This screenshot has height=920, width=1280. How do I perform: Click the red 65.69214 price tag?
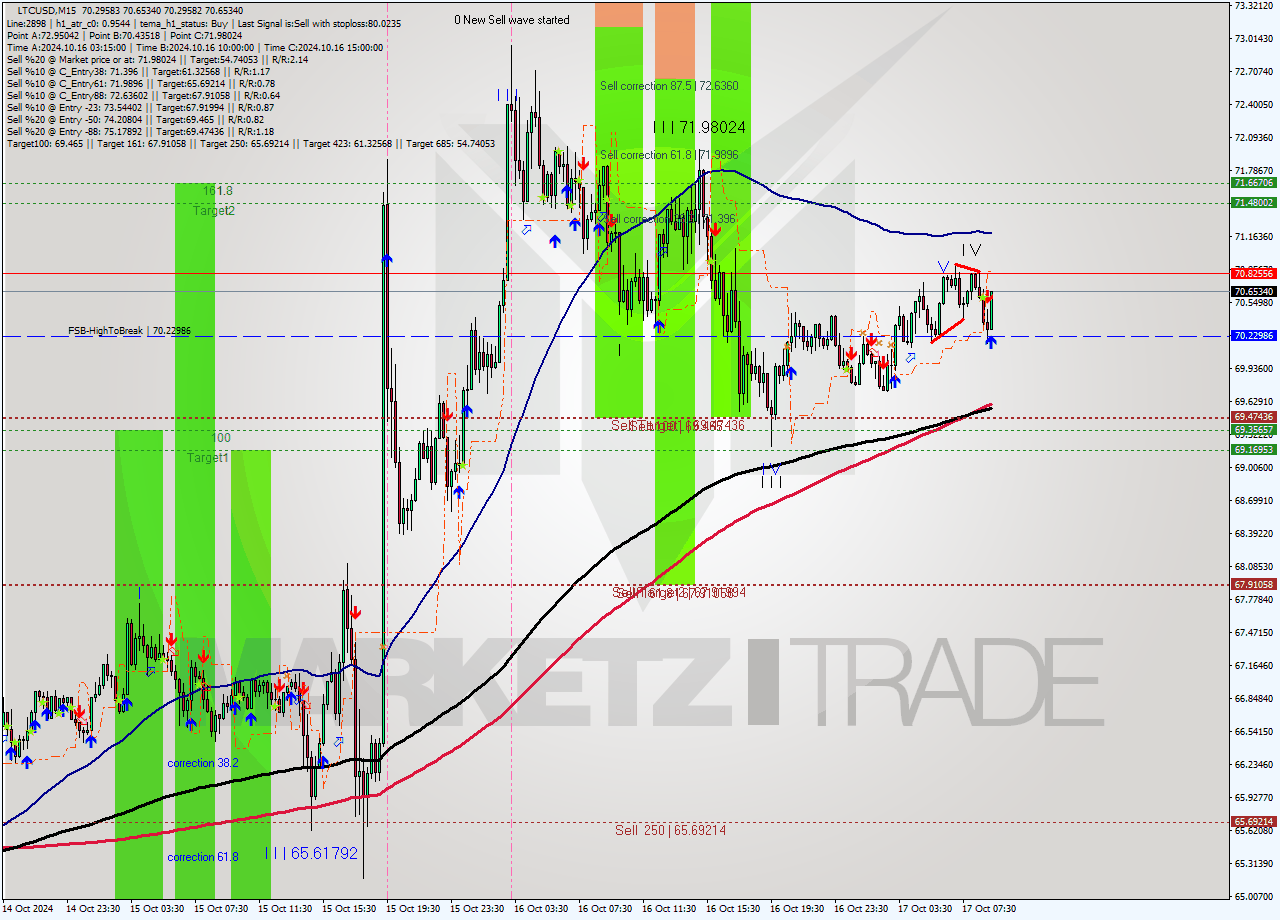[x=1253, y=822]
